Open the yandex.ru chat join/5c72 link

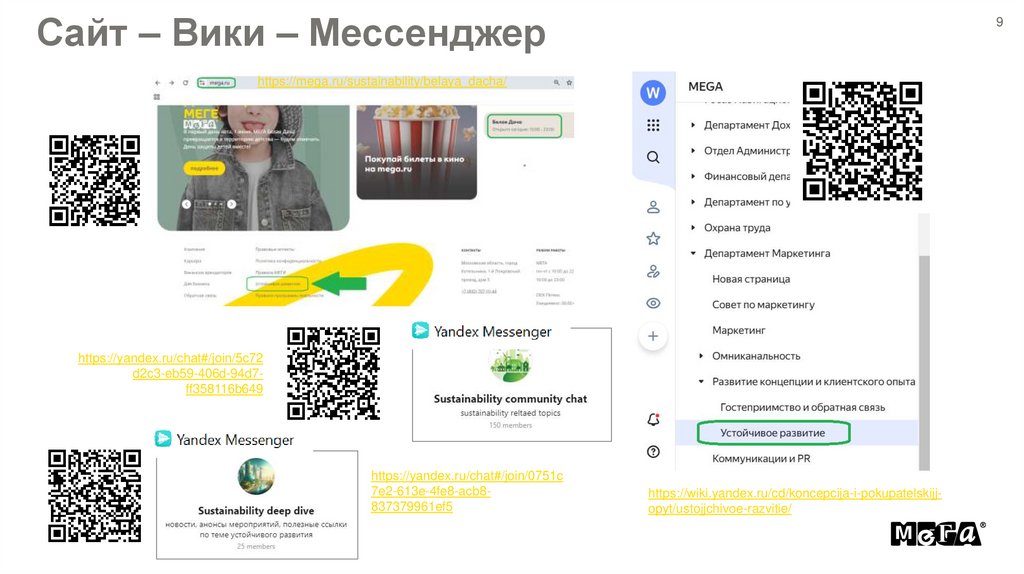(x=170, y=374)
